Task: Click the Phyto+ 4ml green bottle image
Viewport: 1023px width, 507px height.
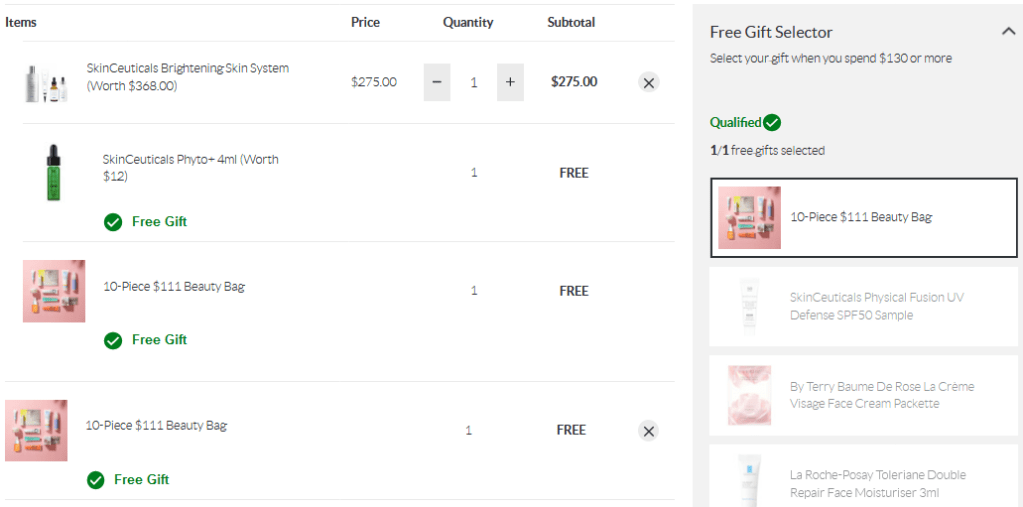Action: click(53, 173)
